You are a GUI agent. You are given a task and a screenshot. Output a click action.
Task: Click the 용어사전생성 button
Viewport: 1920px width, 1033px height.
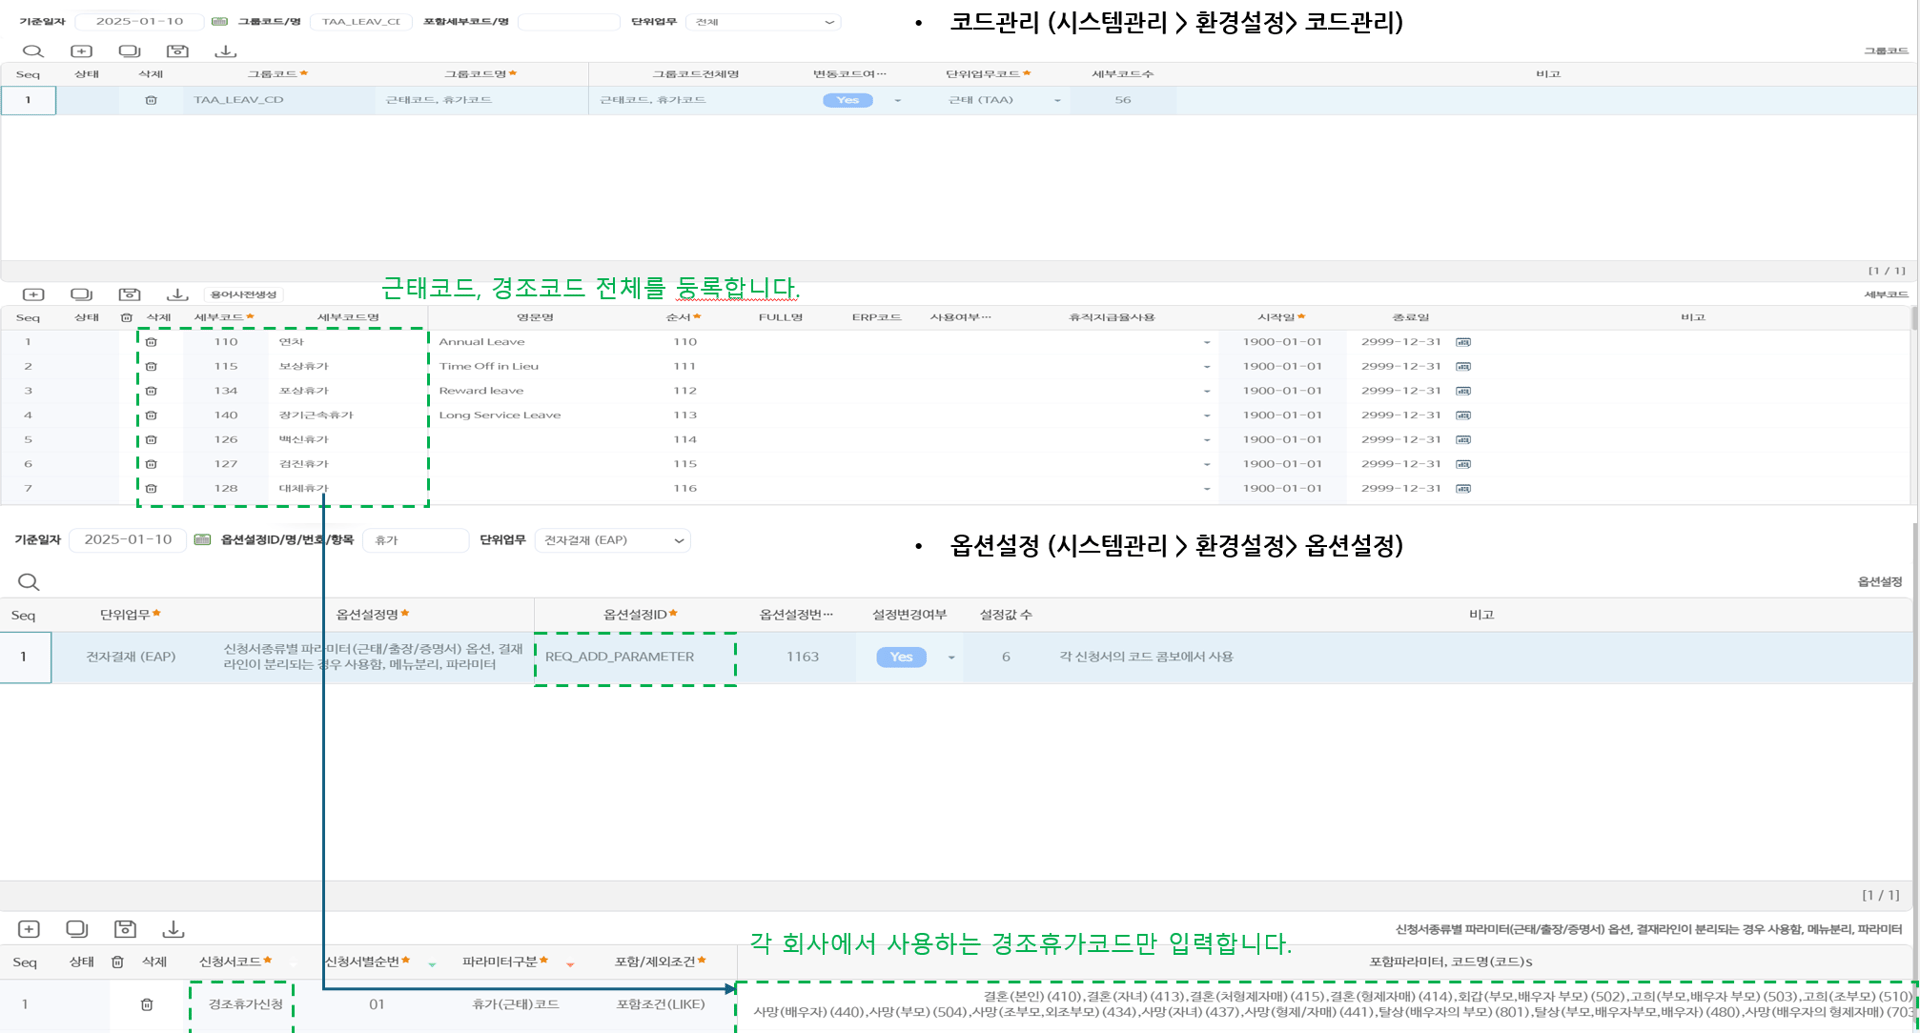244,294
